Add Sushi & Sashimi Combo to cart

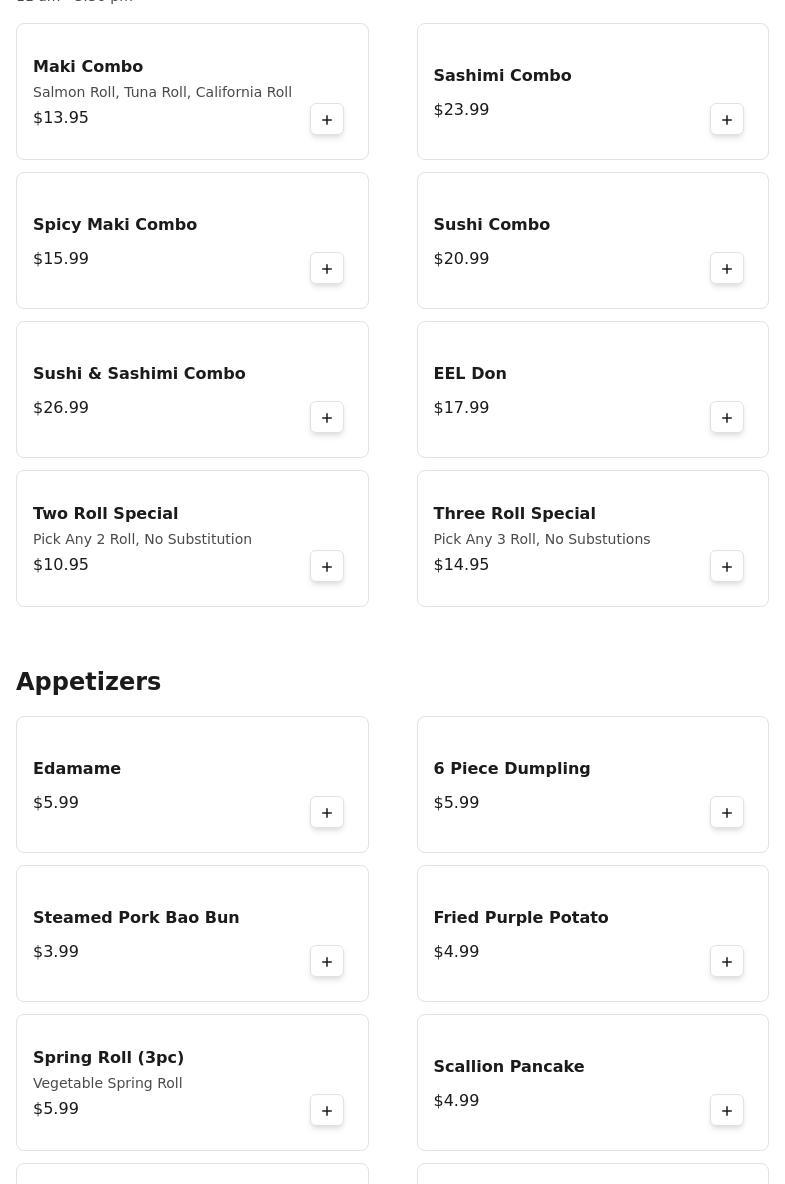[327, 418]
